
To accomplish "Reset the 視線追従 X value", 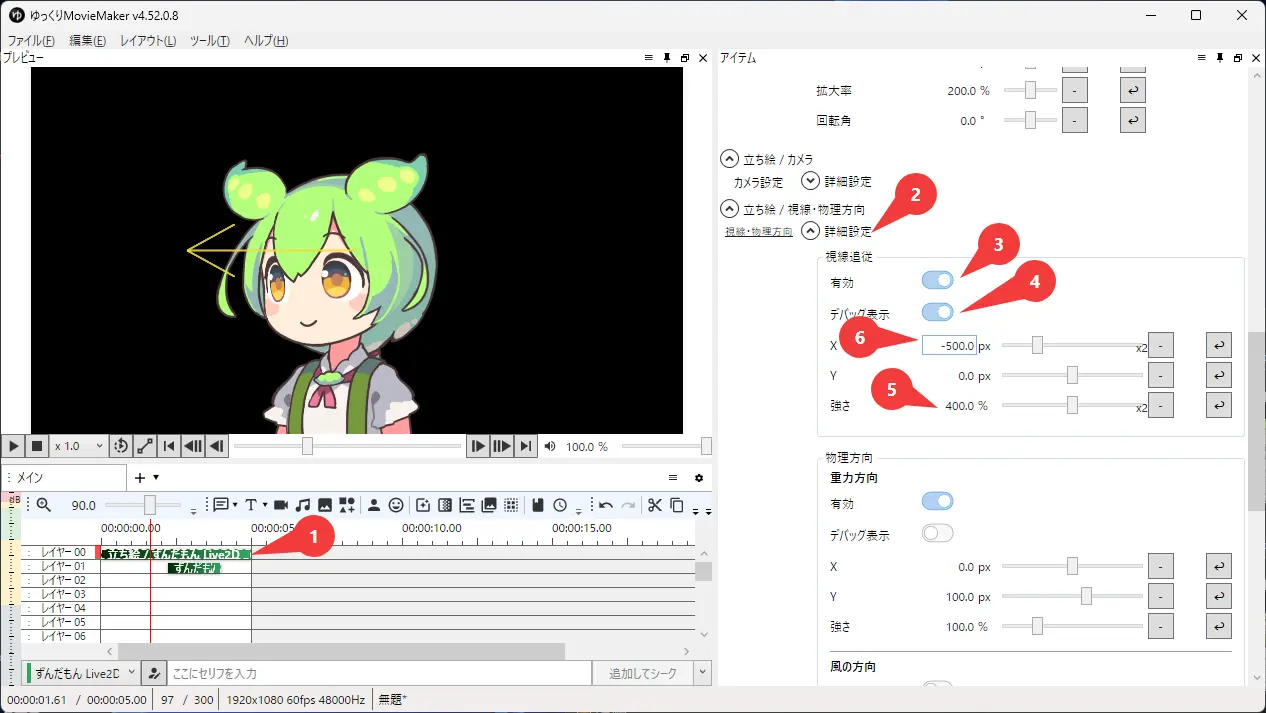I will (1218, 345).
